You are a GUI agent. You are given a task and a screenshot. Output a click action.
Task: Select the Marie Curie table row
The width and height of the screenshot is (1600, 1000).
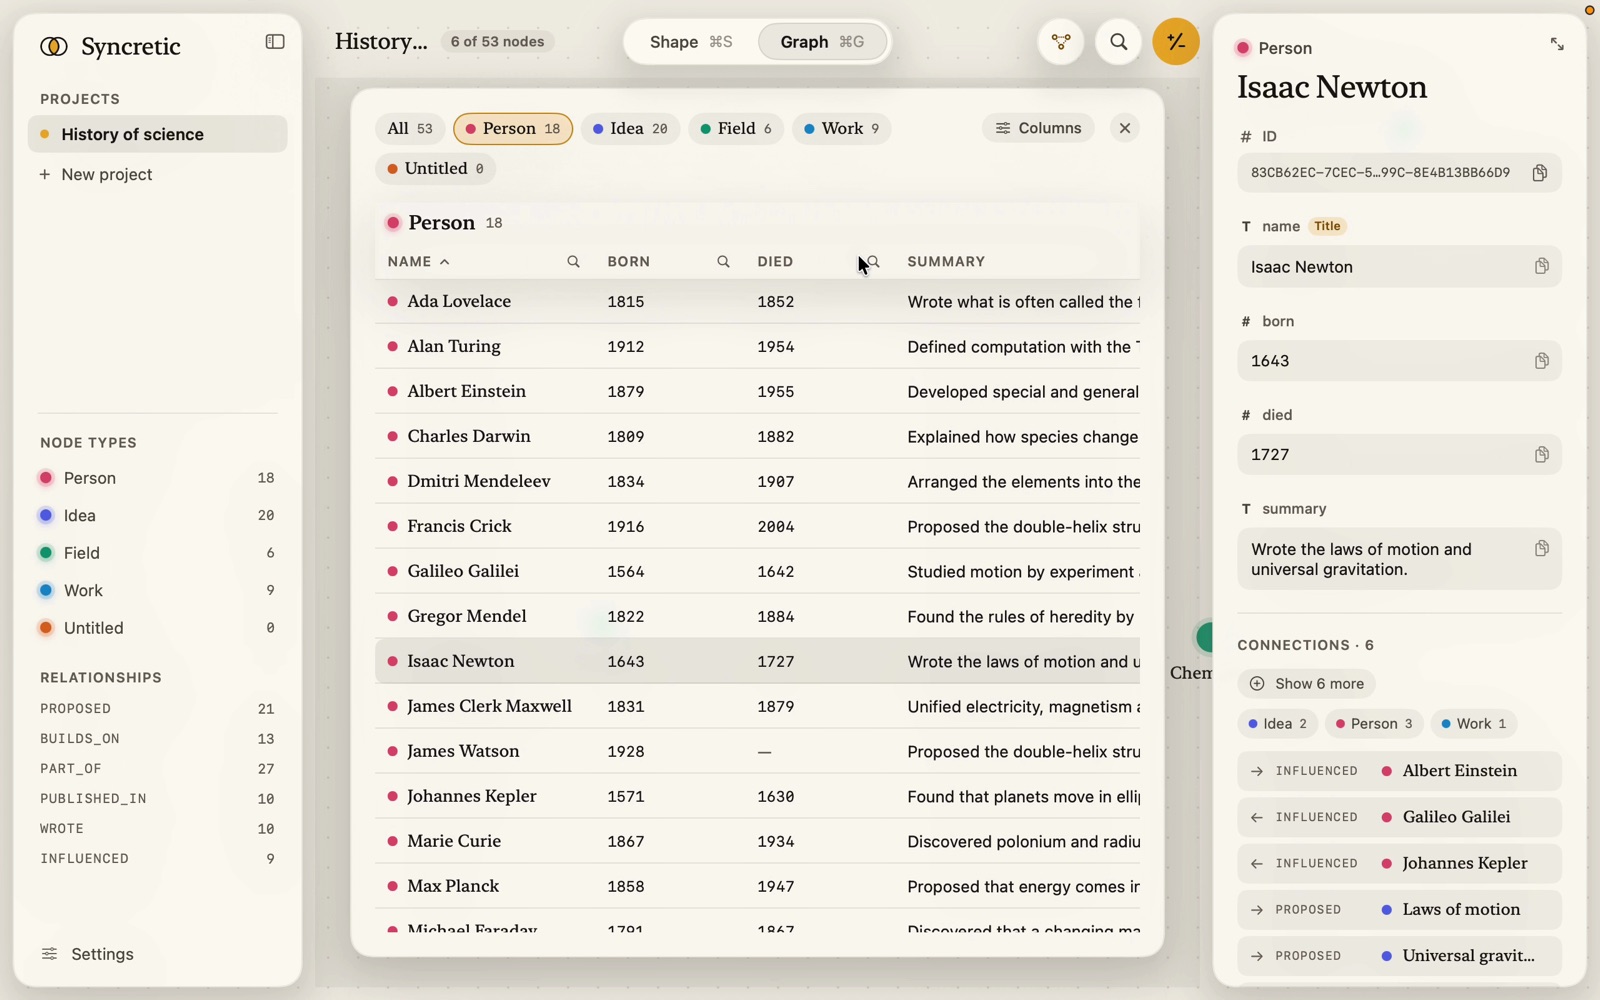757,841
